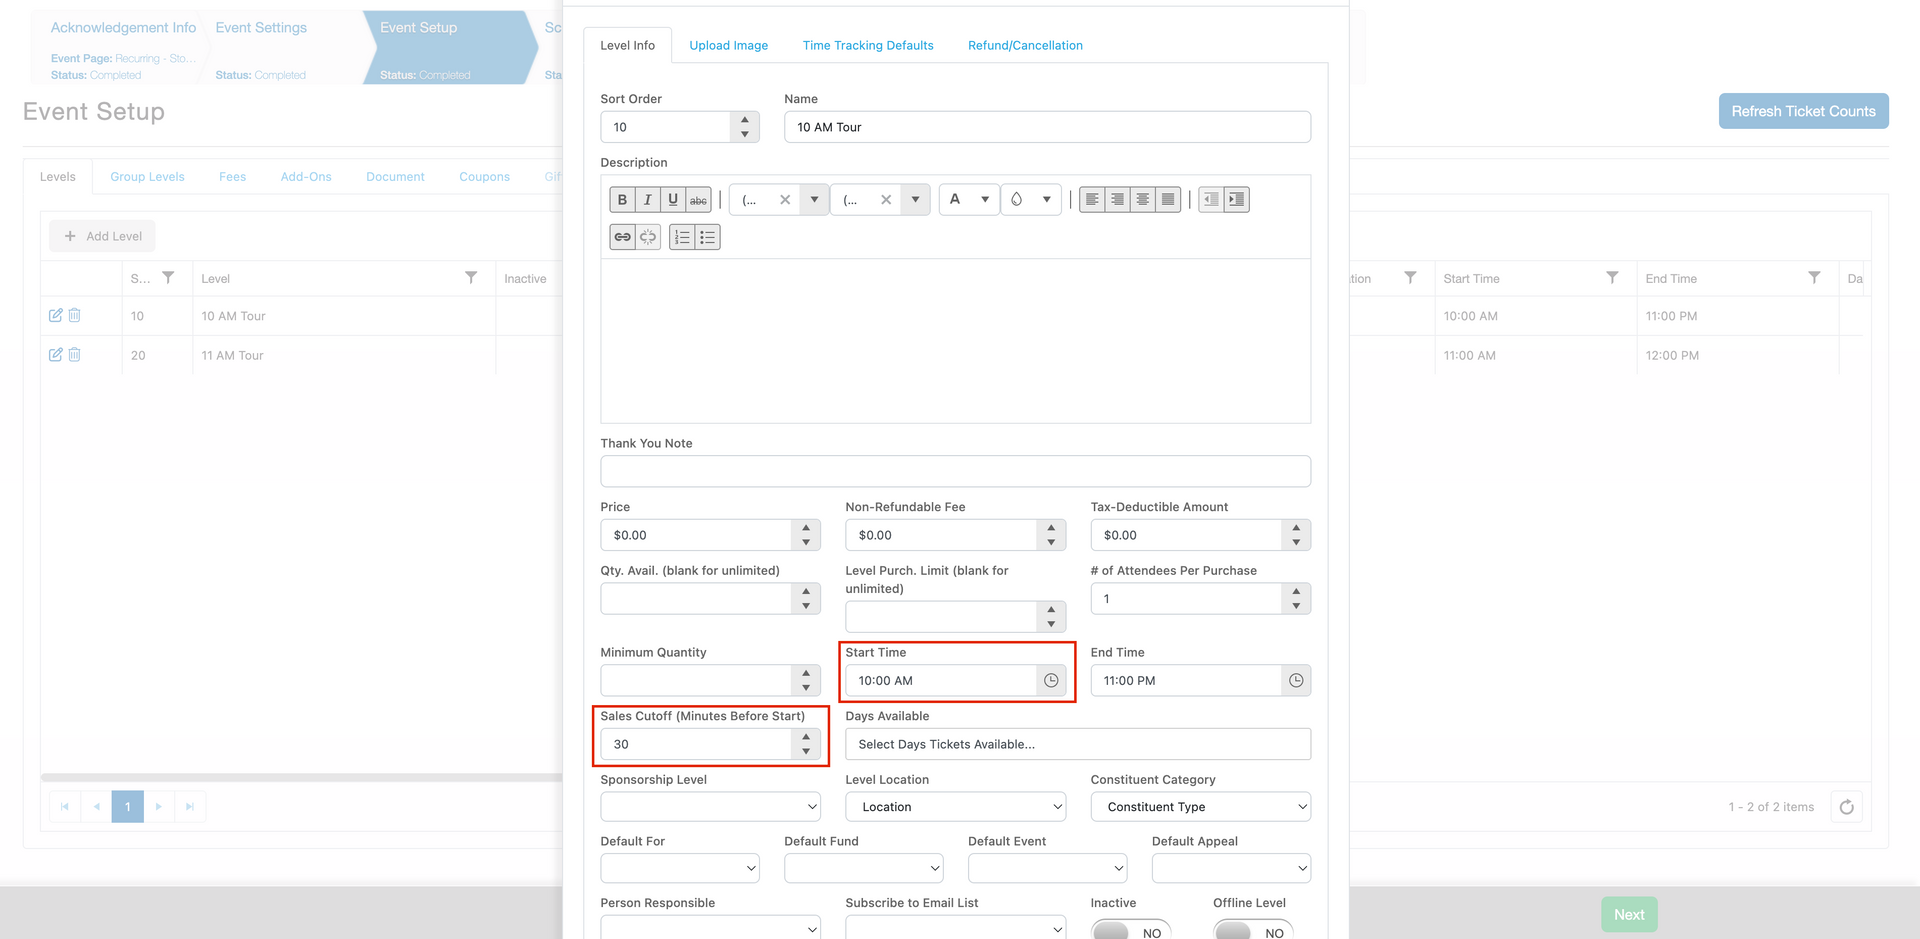Screen dimensions: 1920x939
Task: Switch to the Fees tab
Action: [232, 177]
